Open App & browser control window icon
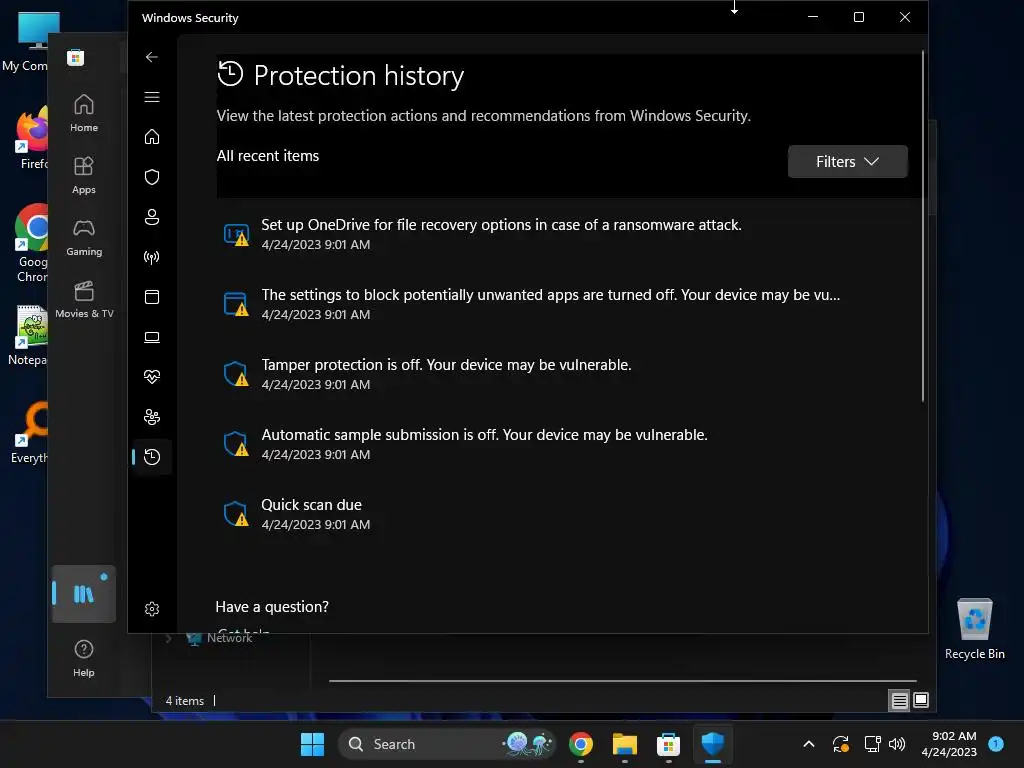This screenshot has height=768, width=1024. click(x=152, y=297)
